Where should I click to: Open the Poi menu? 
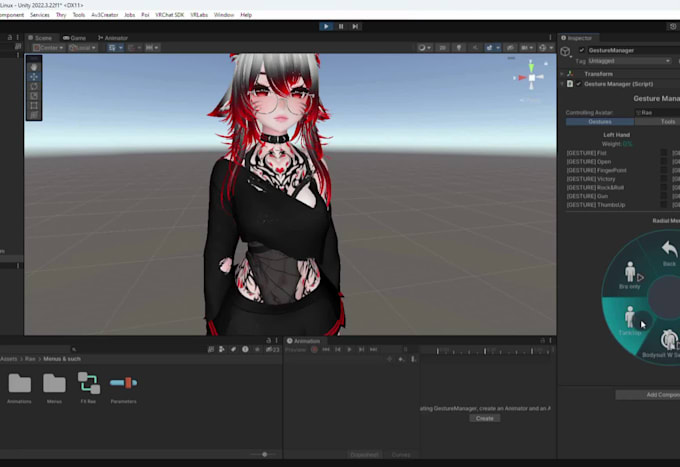tap(145, 15)
